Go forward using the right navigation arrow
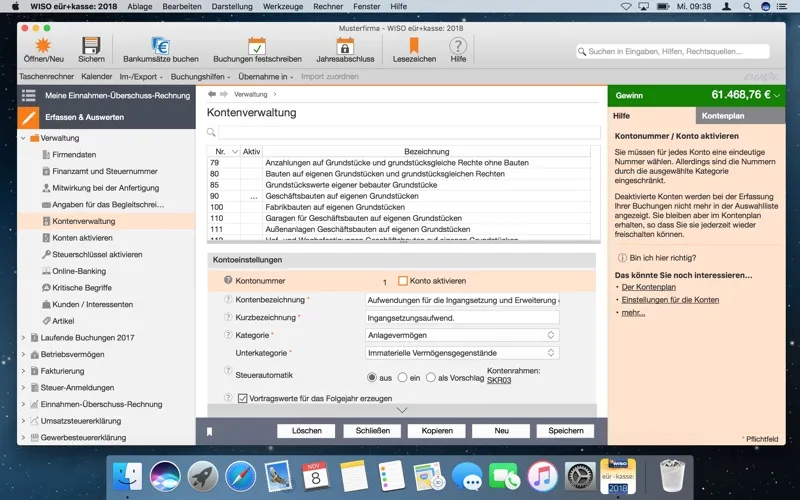 coord(224,94)
